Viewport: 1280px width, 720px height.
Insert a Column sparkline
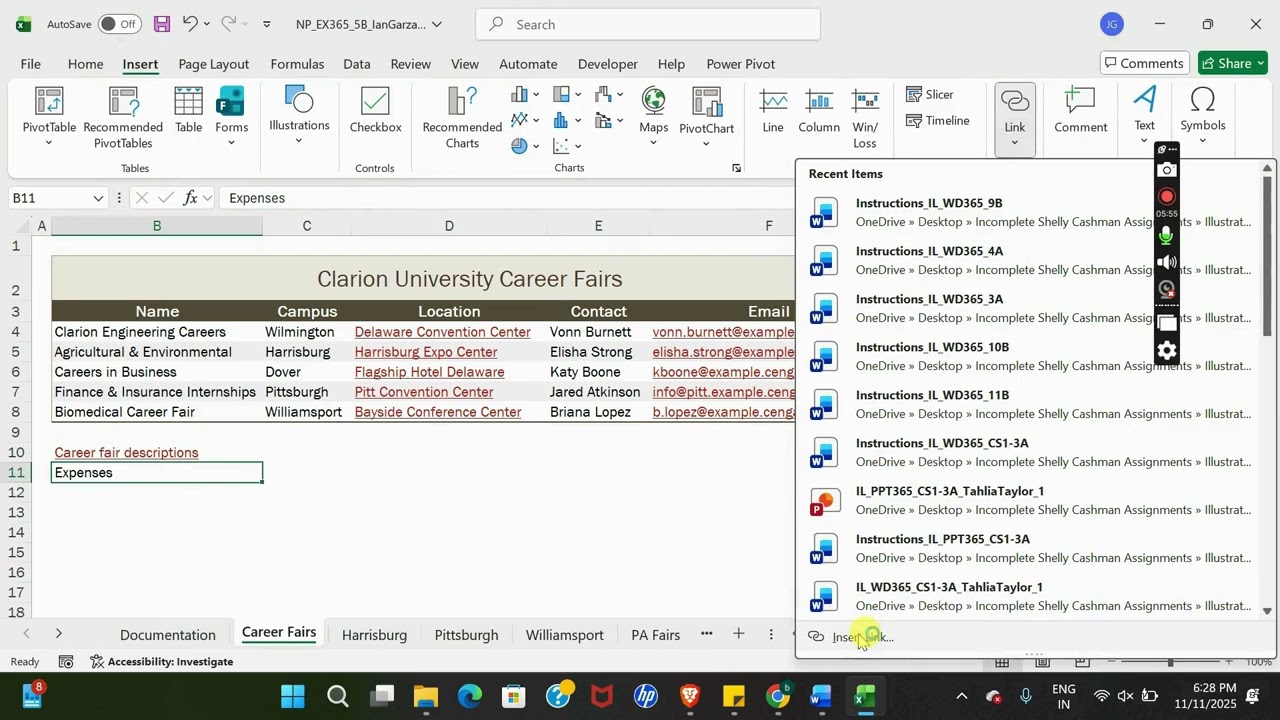coord(819,111)
